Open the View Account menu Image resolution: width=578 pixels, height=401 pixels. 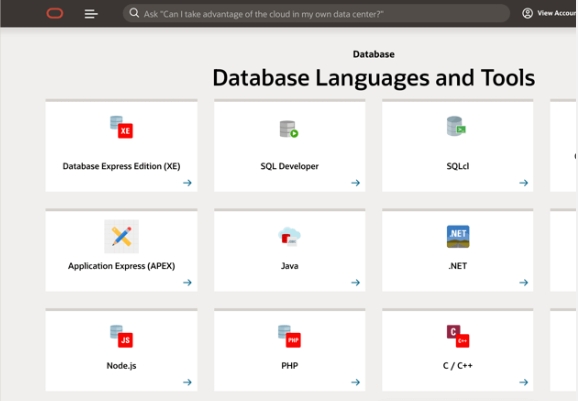click(549, 13)
